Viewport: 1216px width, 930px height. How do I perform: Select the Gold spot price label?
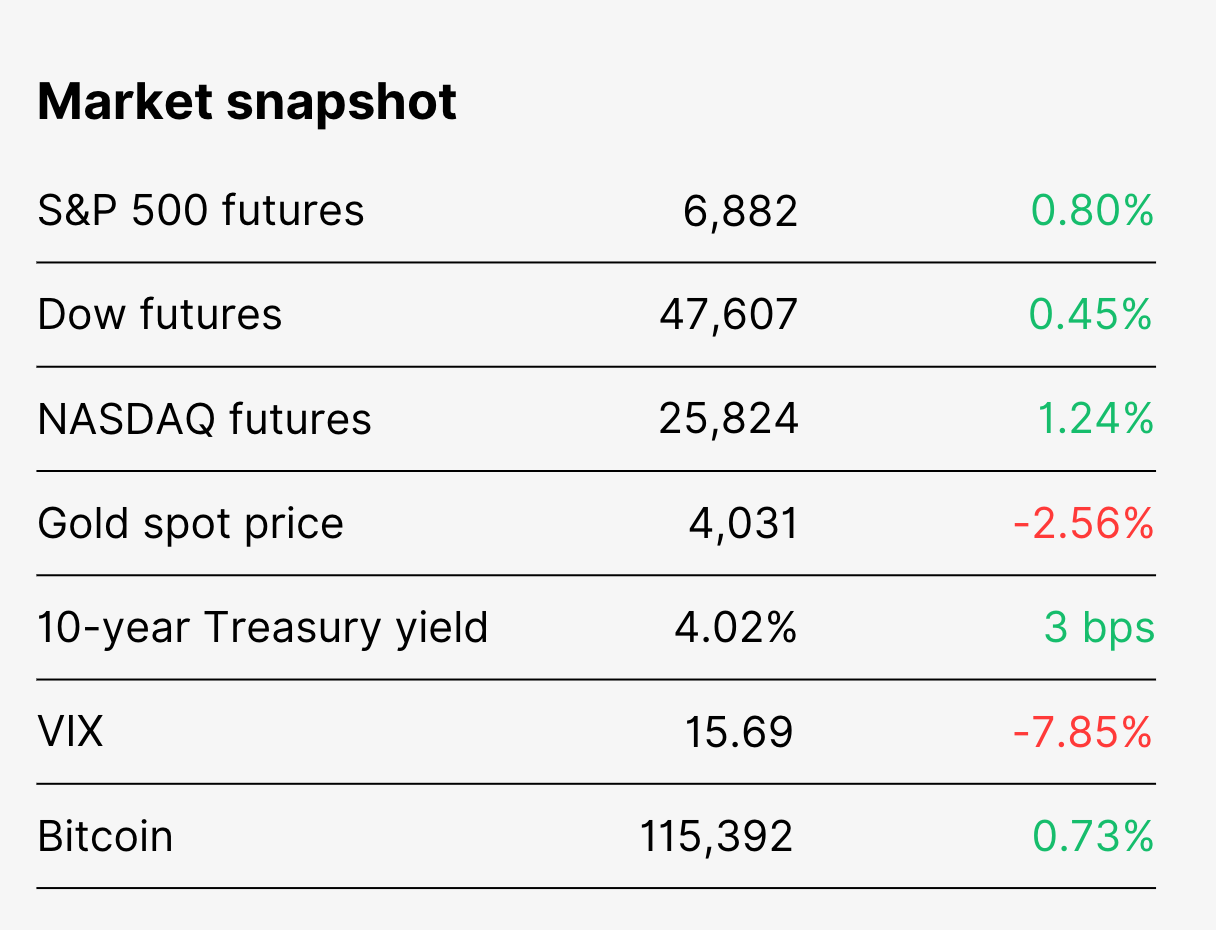pyautogui.click(x=191, y=524)
